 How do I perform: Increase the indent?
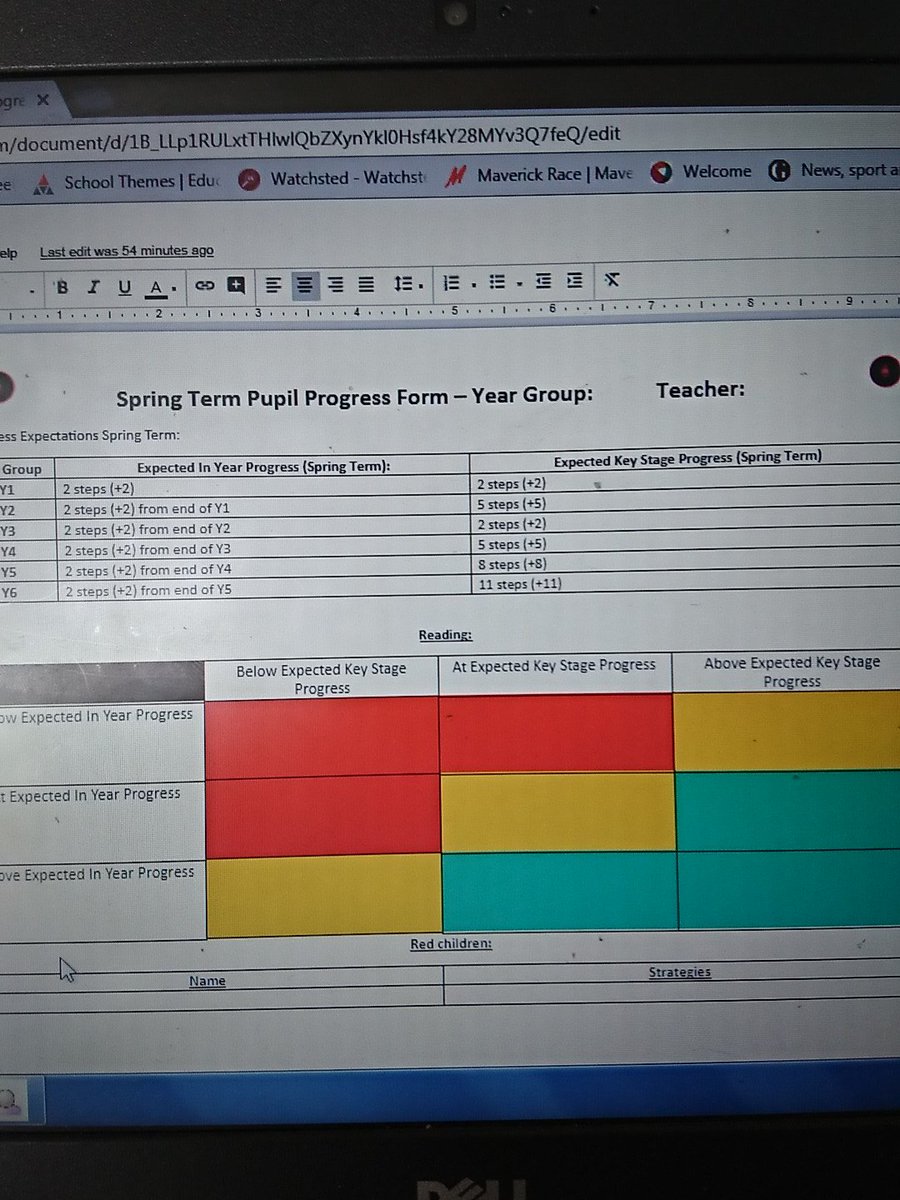pyautogui.click(x=574, y=281)
